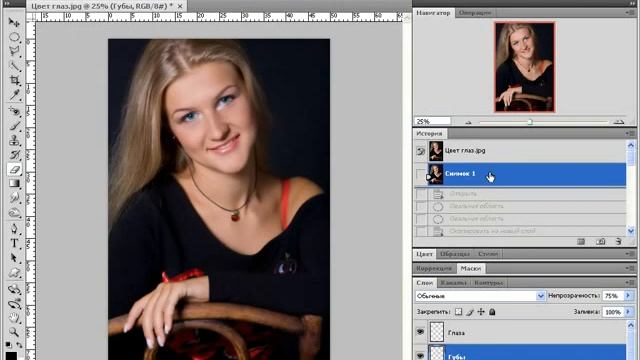Switch to the Каналы tab
This screenshot has height=360, width=640.
(x=453, y=282)
